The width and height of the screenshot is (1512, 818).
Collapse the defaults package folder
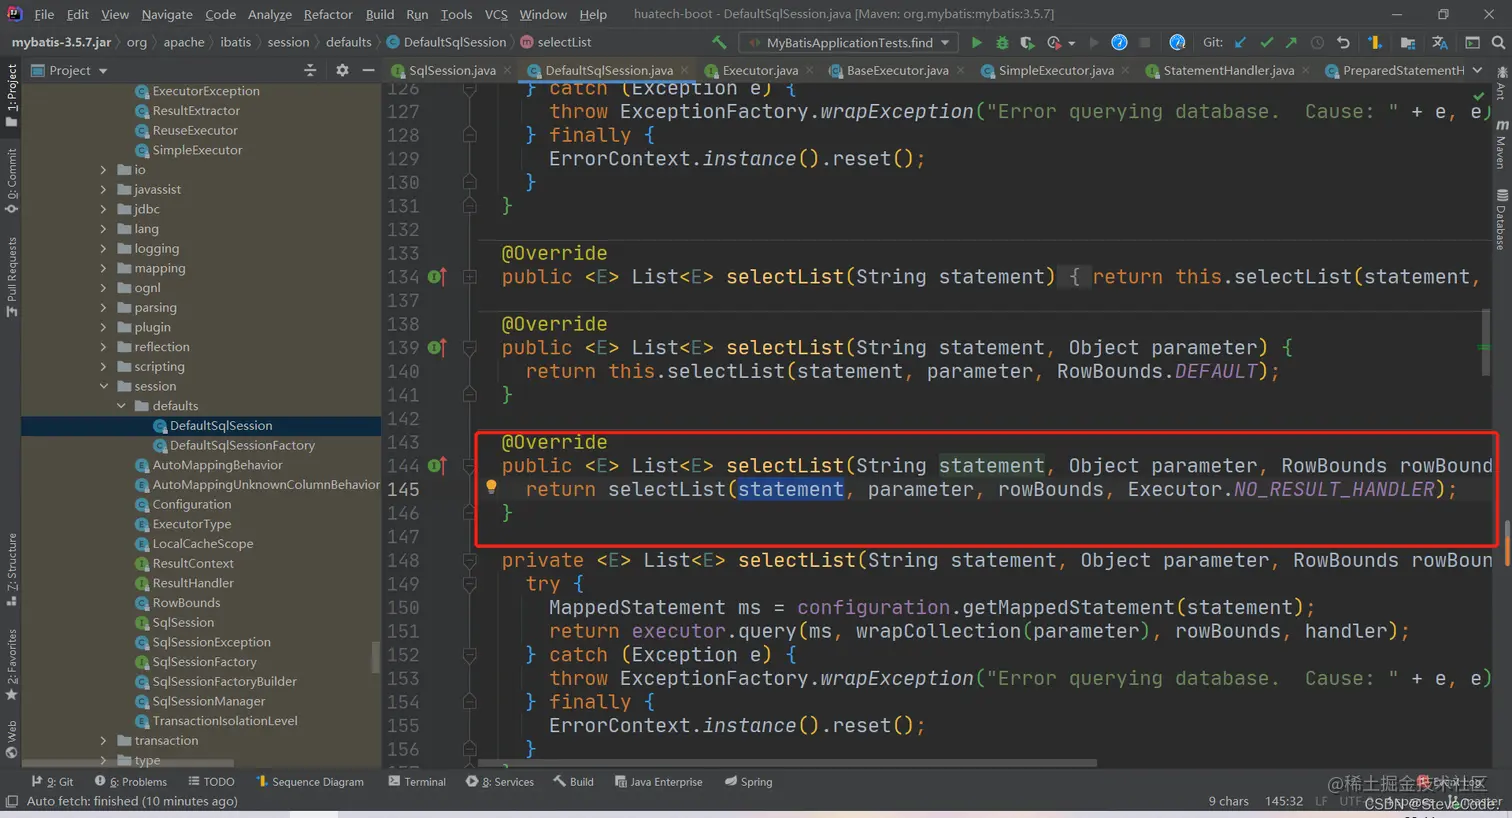(x=121, y=406)
